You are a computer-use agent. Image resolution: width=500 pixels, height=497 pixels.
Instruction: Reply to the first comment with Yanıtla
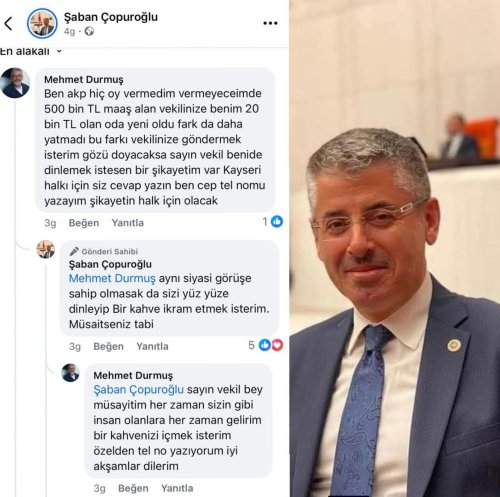point(128,223)
